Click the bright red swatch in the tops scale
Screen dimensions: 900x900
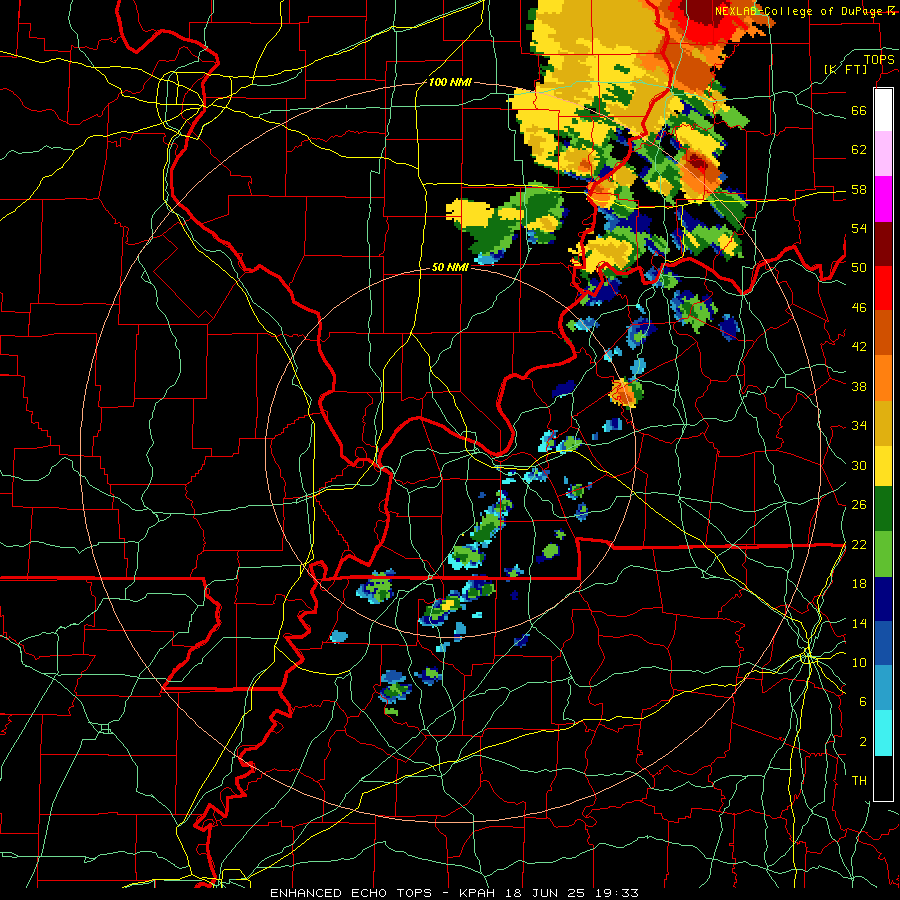(x=883, y=288)
